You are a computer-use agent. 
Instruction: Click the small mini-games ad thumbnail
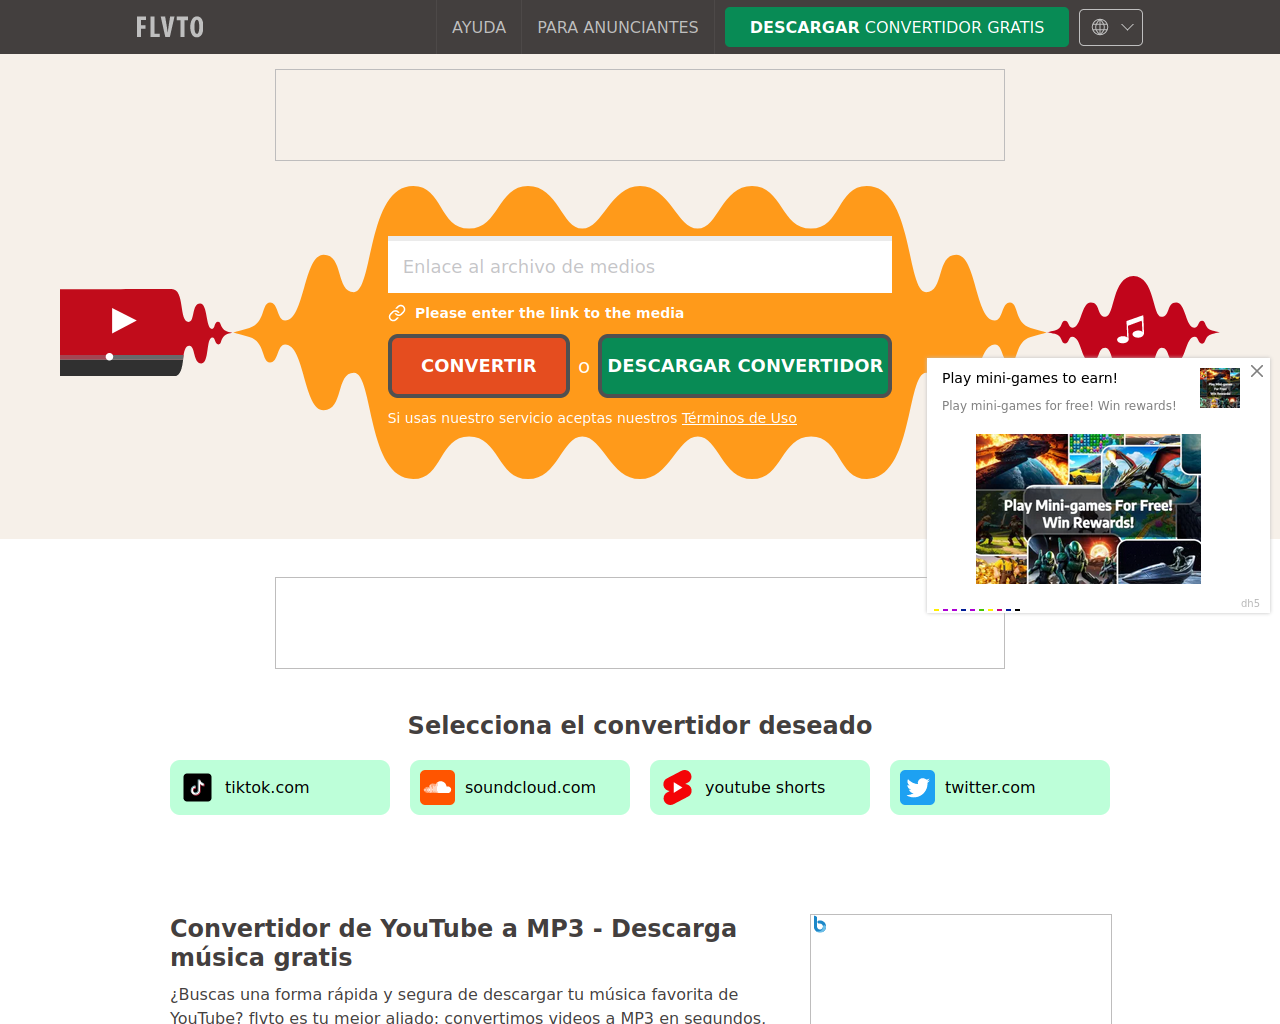click(x=1220, y=388)
